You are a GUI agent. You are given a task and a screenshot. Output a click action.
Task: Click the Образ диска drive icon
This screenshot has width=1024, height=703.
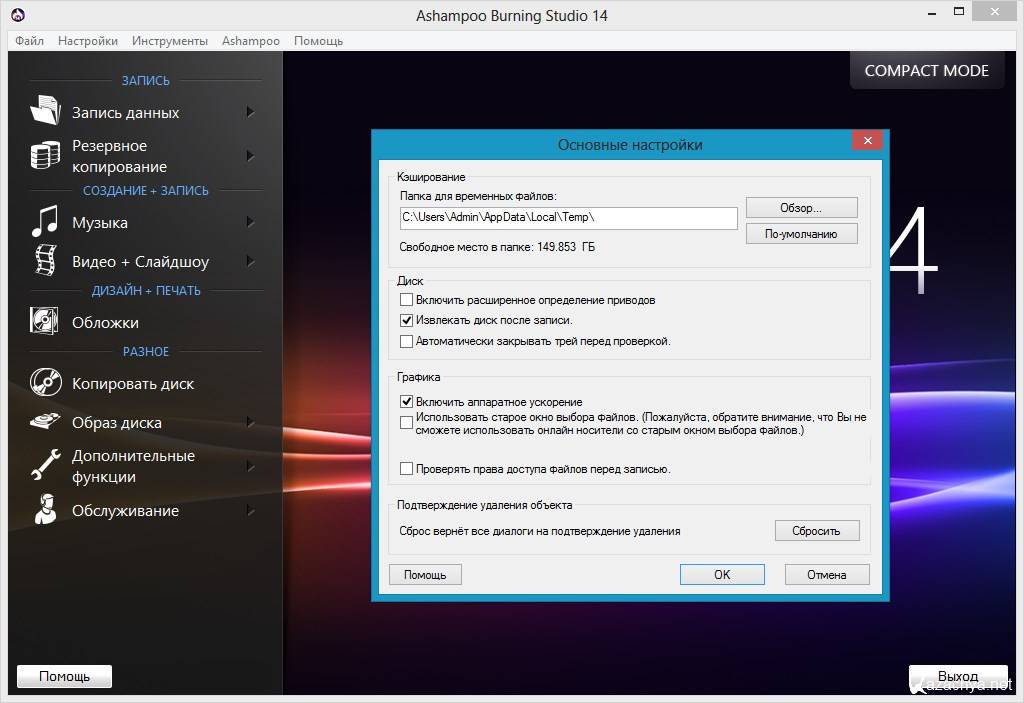pos(45,422)
